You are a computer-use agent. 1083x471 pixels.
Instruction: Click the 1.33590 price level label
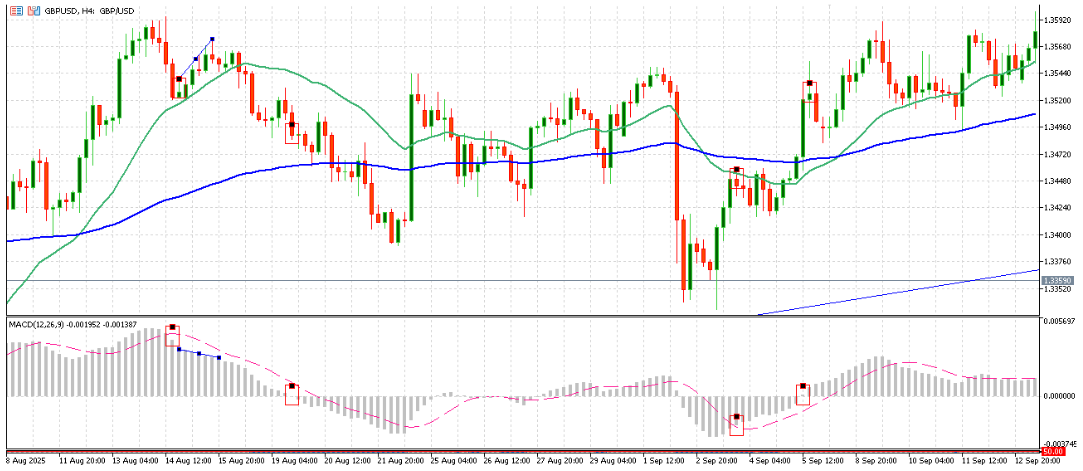(1058, 280)
